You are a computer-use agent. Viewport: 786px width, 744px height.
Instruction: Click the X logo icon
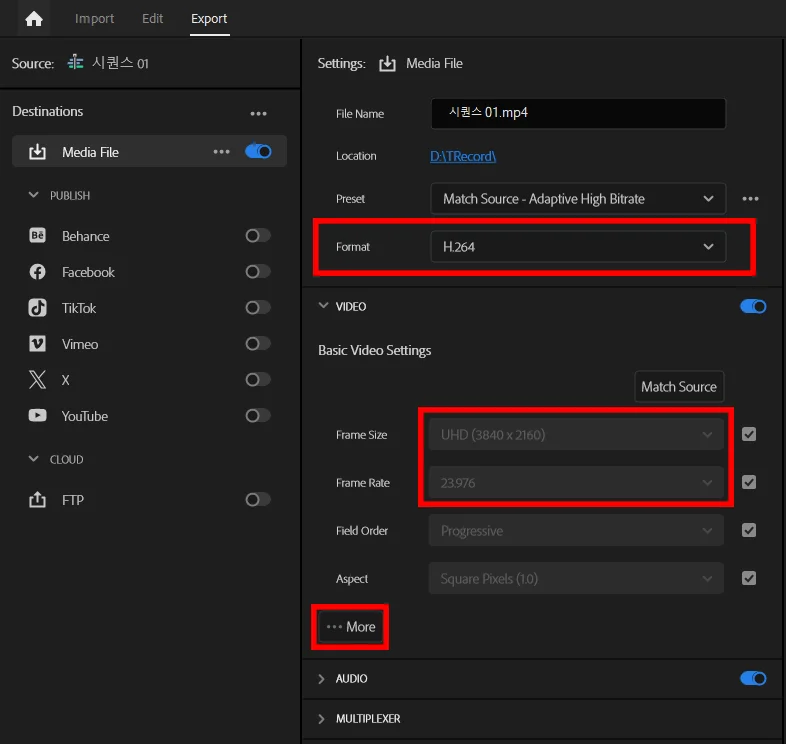[38, 380]
